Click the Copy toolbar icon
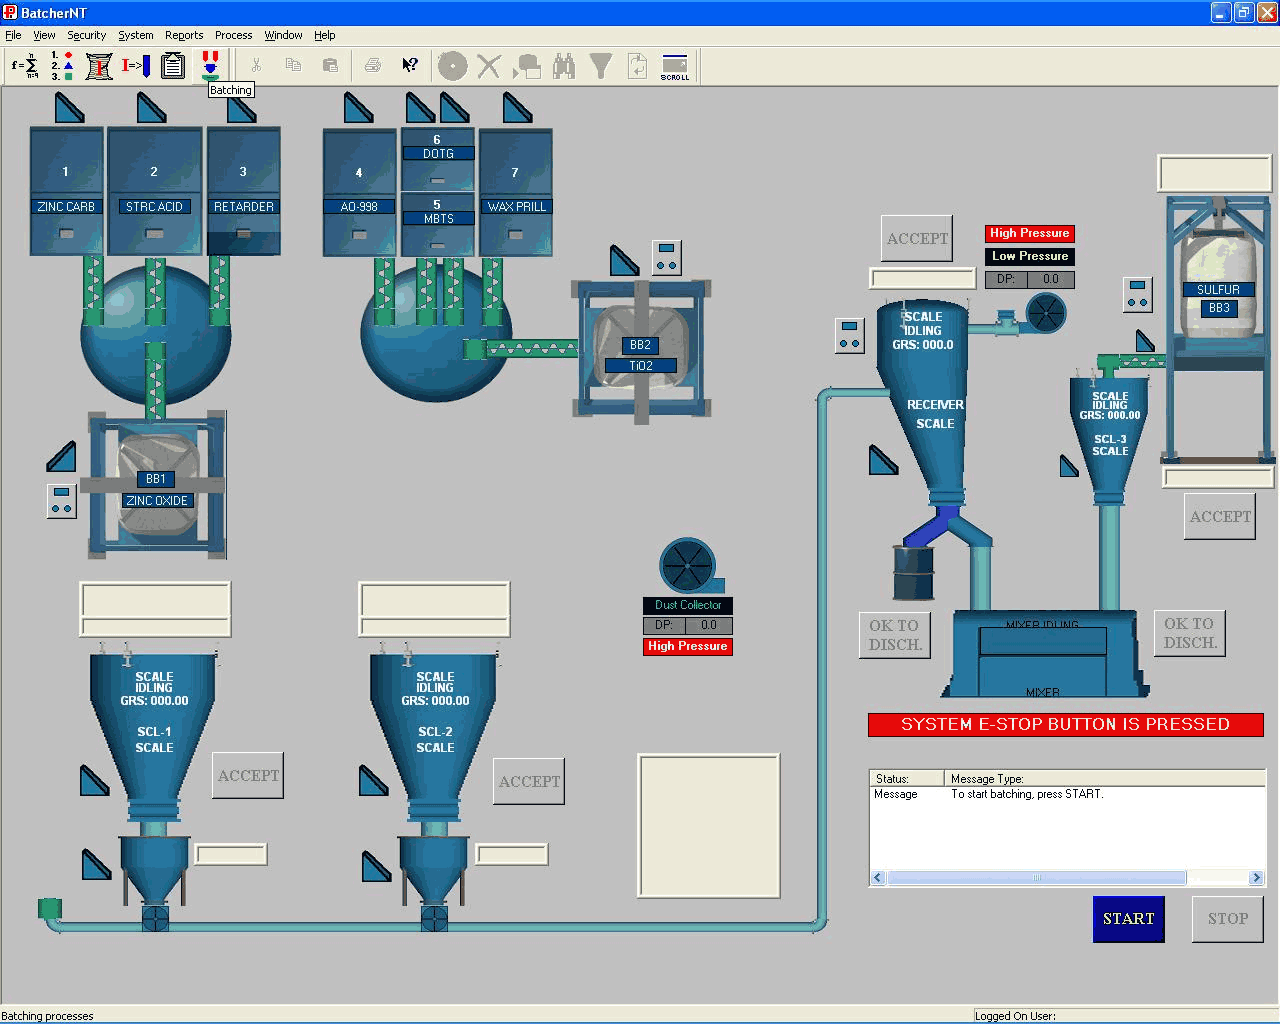Screen dimensions: 1280x1024 [x=293, y=66]
